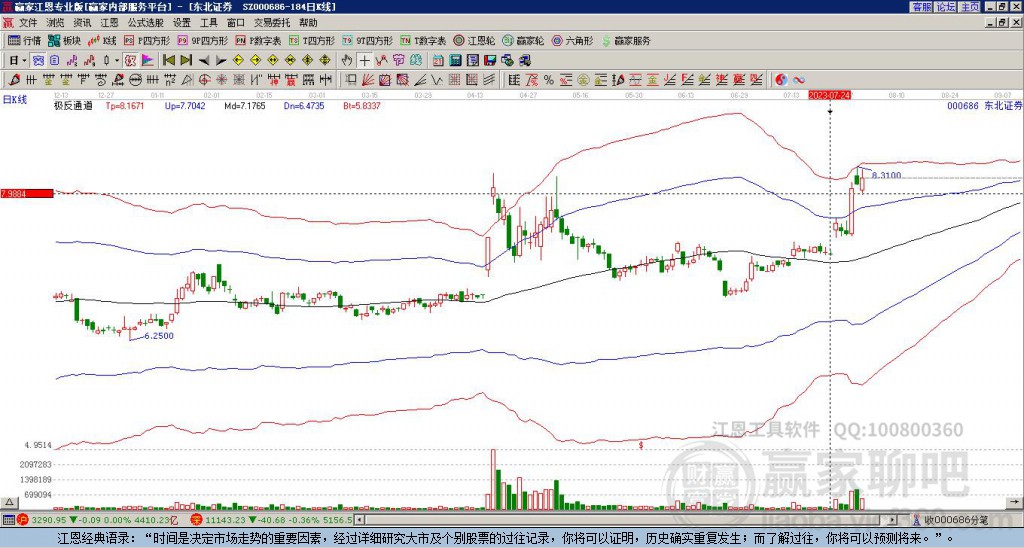Click the up-triangle button near volume pane
Viewport: 1024px width, 548px height.
pos(9,502)
